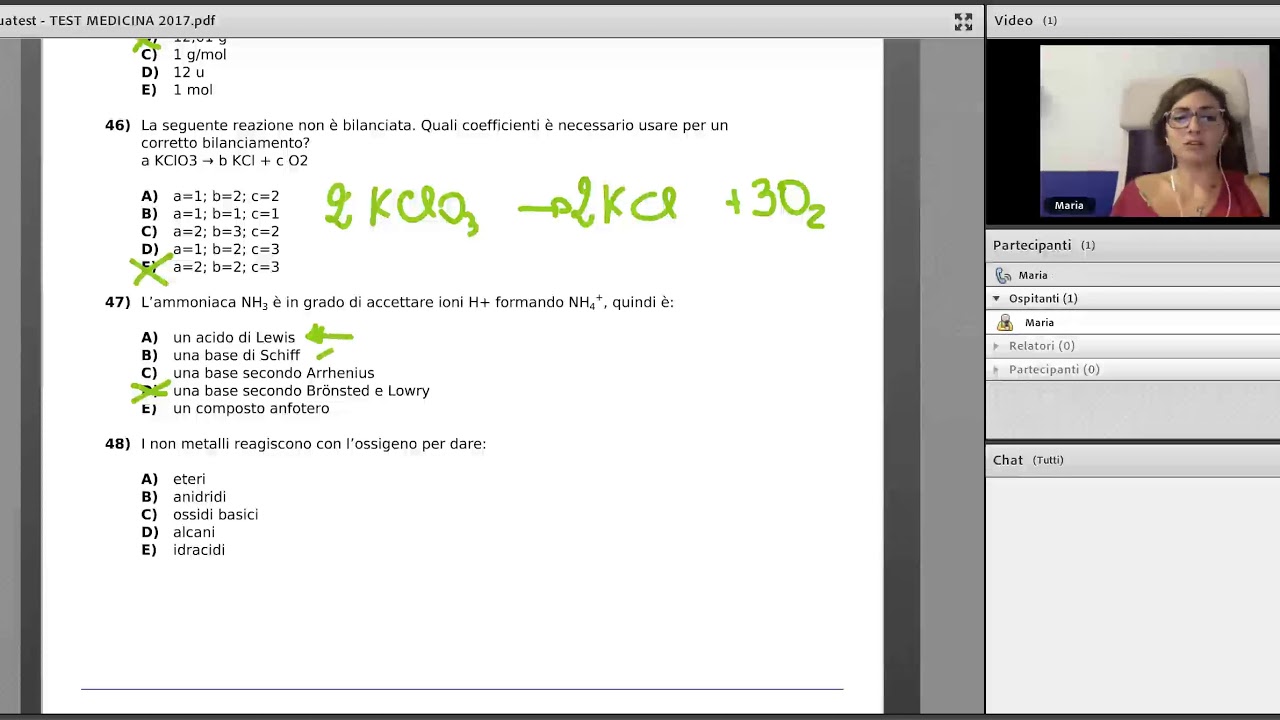The image size is (1280, 720).
Task: Click answer 'un composto anfotero'
Action: coord(251,409)
